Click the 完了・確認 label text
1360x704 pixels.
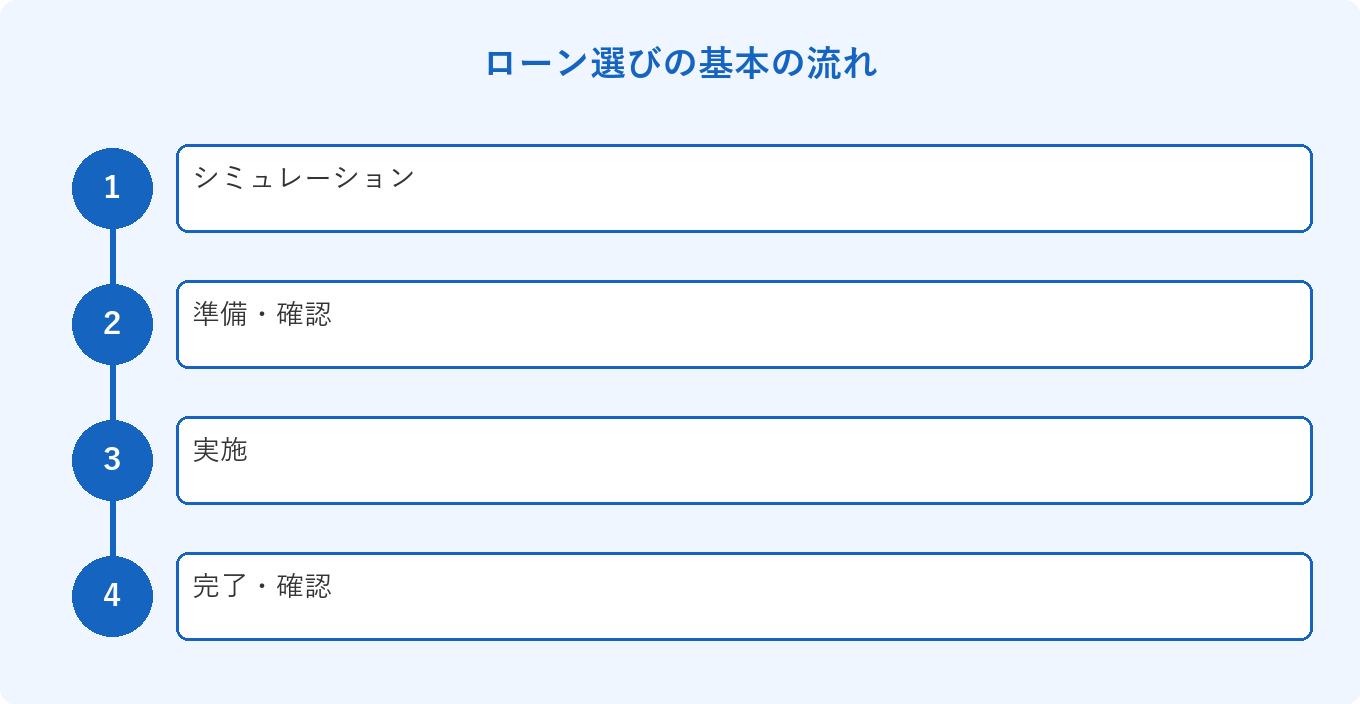262,586
